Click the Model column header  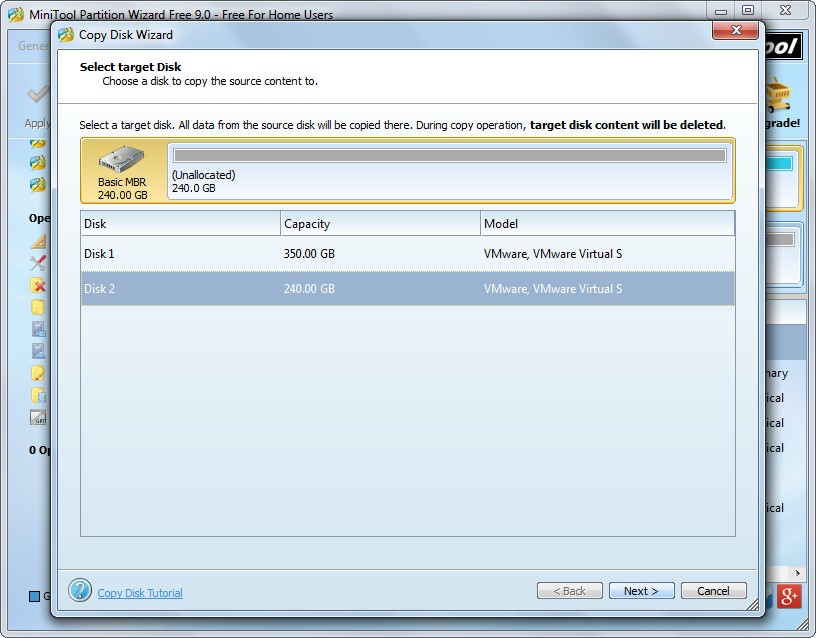[x=607, y=224]
